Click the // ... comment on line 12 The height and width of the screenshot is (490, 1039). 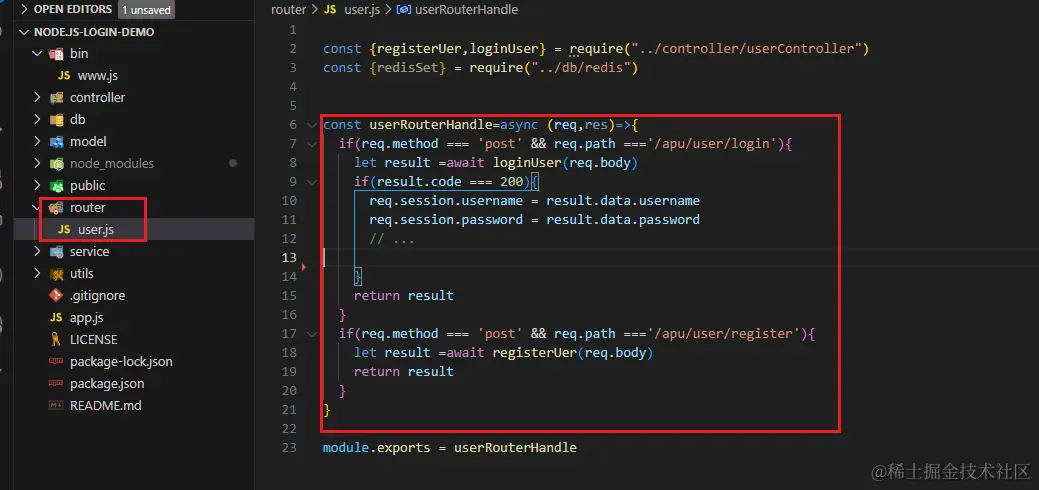point(392,239)
